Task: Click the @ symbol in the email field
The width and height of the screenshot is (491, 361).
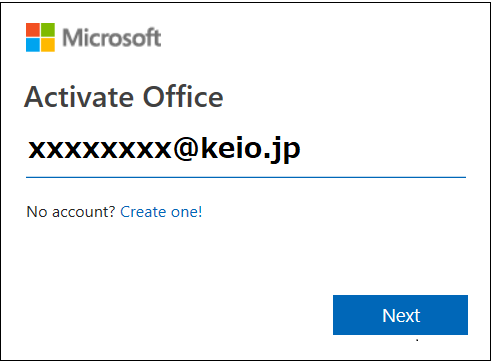Action: pyautogui.click(x=186, y=149)
